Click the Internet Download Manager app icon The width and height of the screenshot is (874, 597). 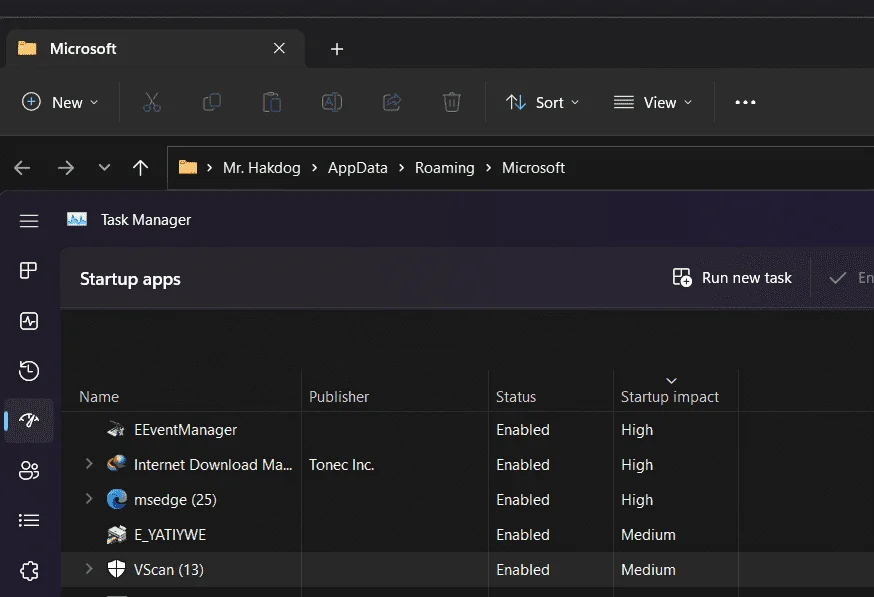click(116, 464)
